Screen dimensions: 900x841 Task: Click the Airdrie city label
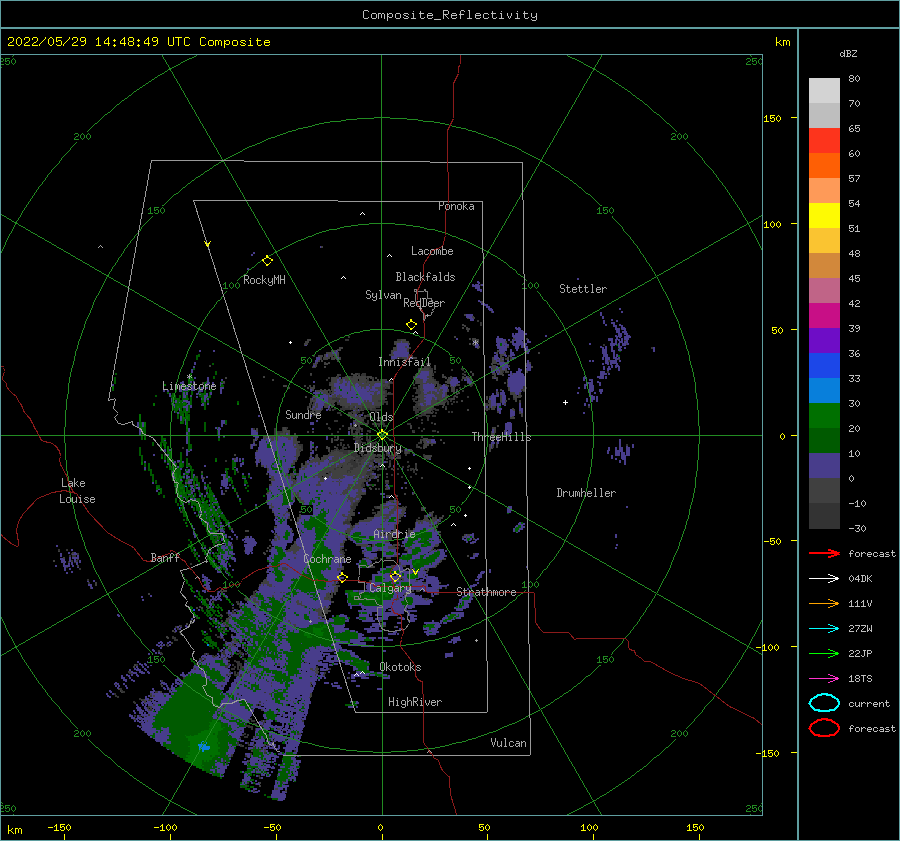pos(394,534)
